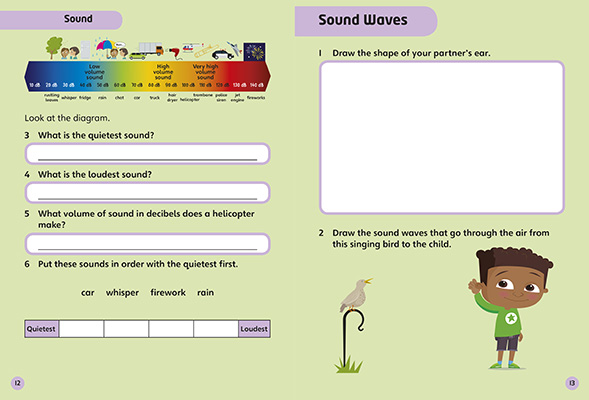
Task: Click the grass tuft under the bird's perch
Action: (348, 365)
